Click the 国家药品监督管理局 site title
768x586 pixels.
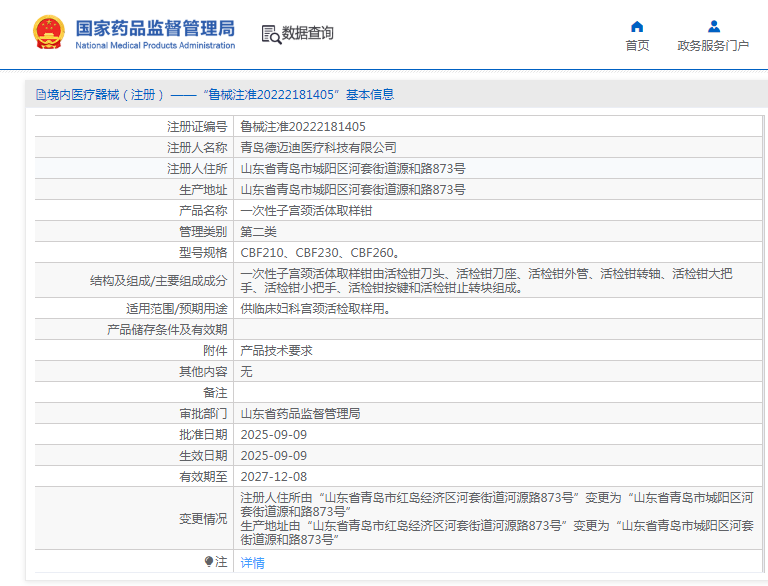[155, 27]
